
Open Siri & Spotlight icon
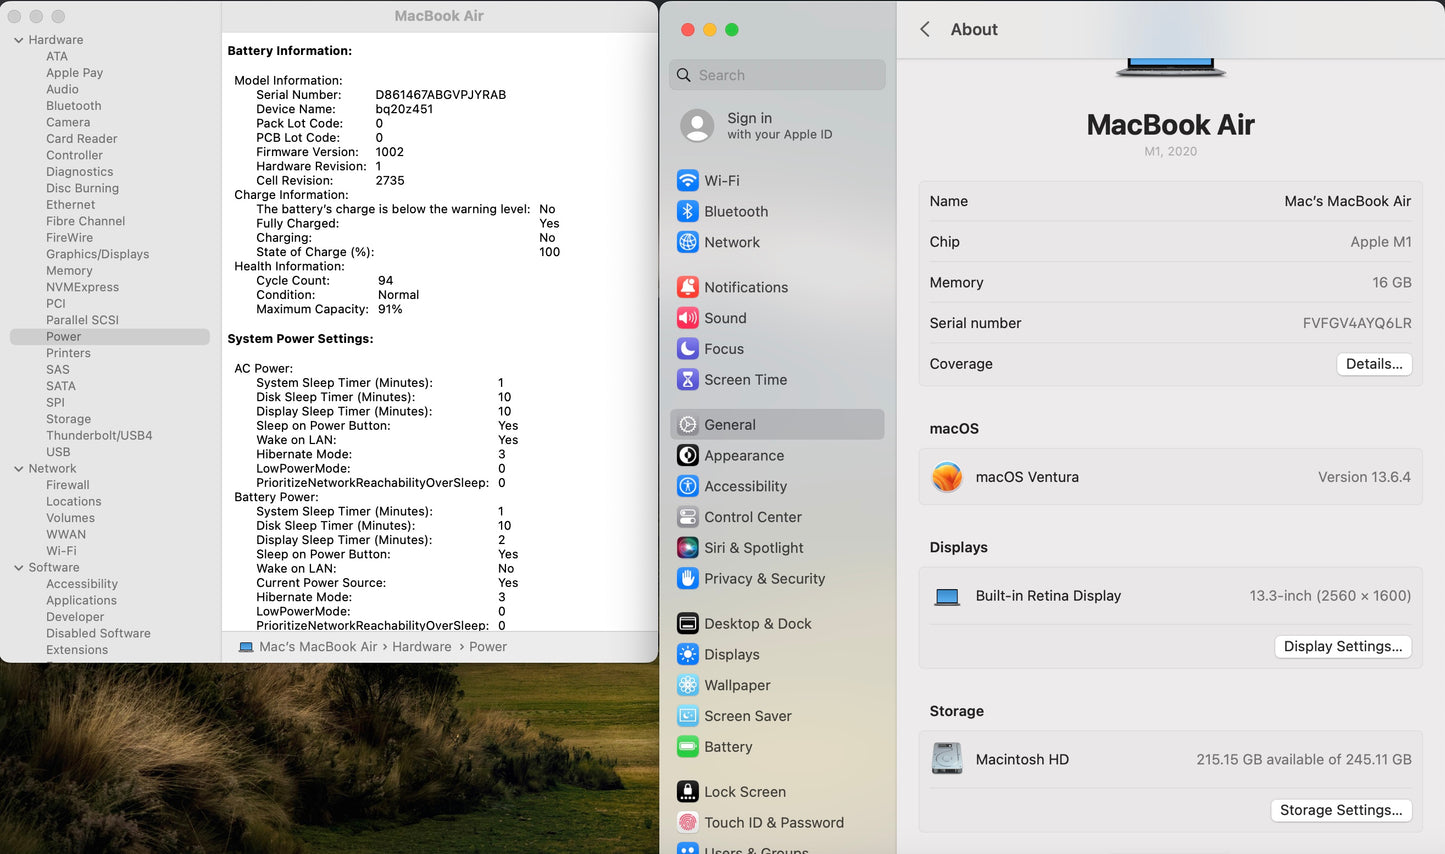[x=687, y=548]
